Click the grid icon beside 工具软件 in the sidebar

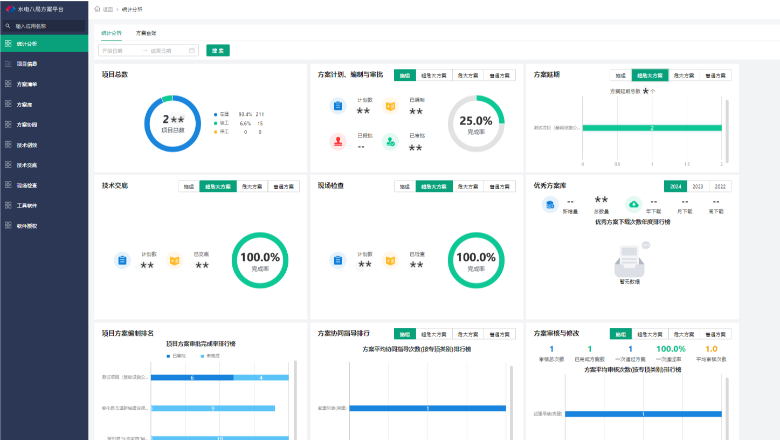(x=7, y=206)
